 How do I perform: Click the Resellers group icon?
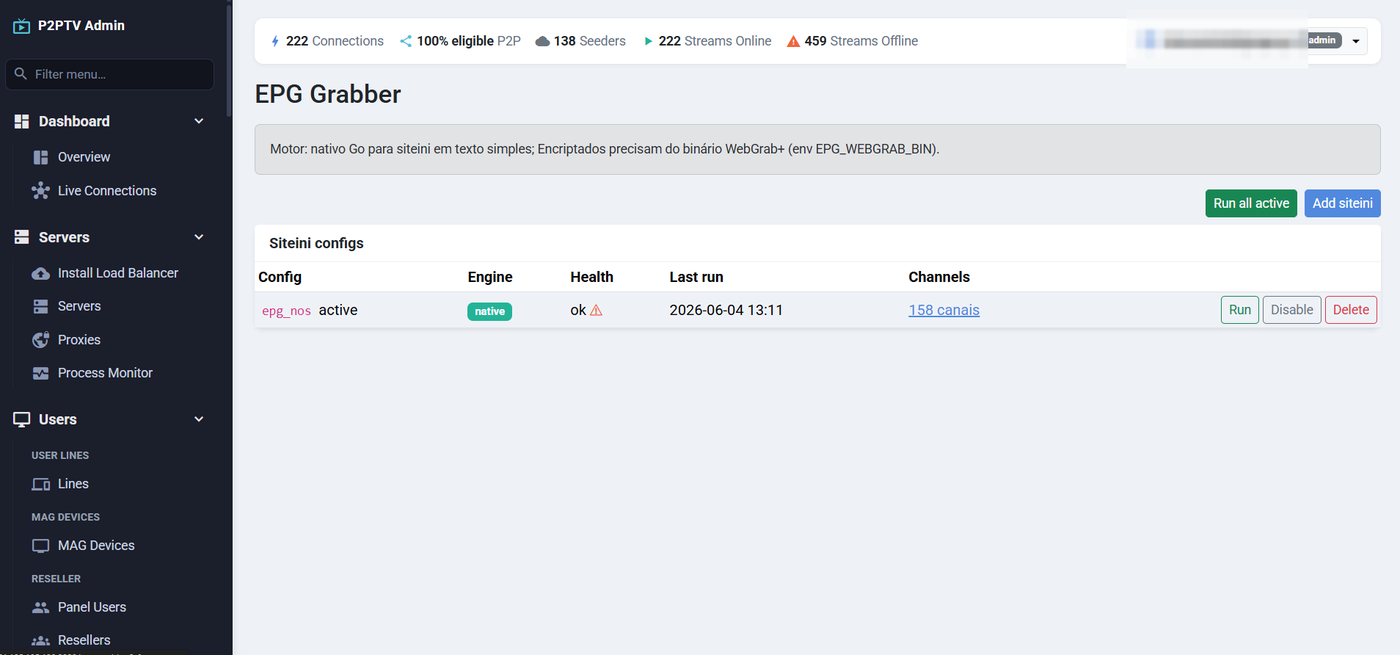(x=41, y=640)
